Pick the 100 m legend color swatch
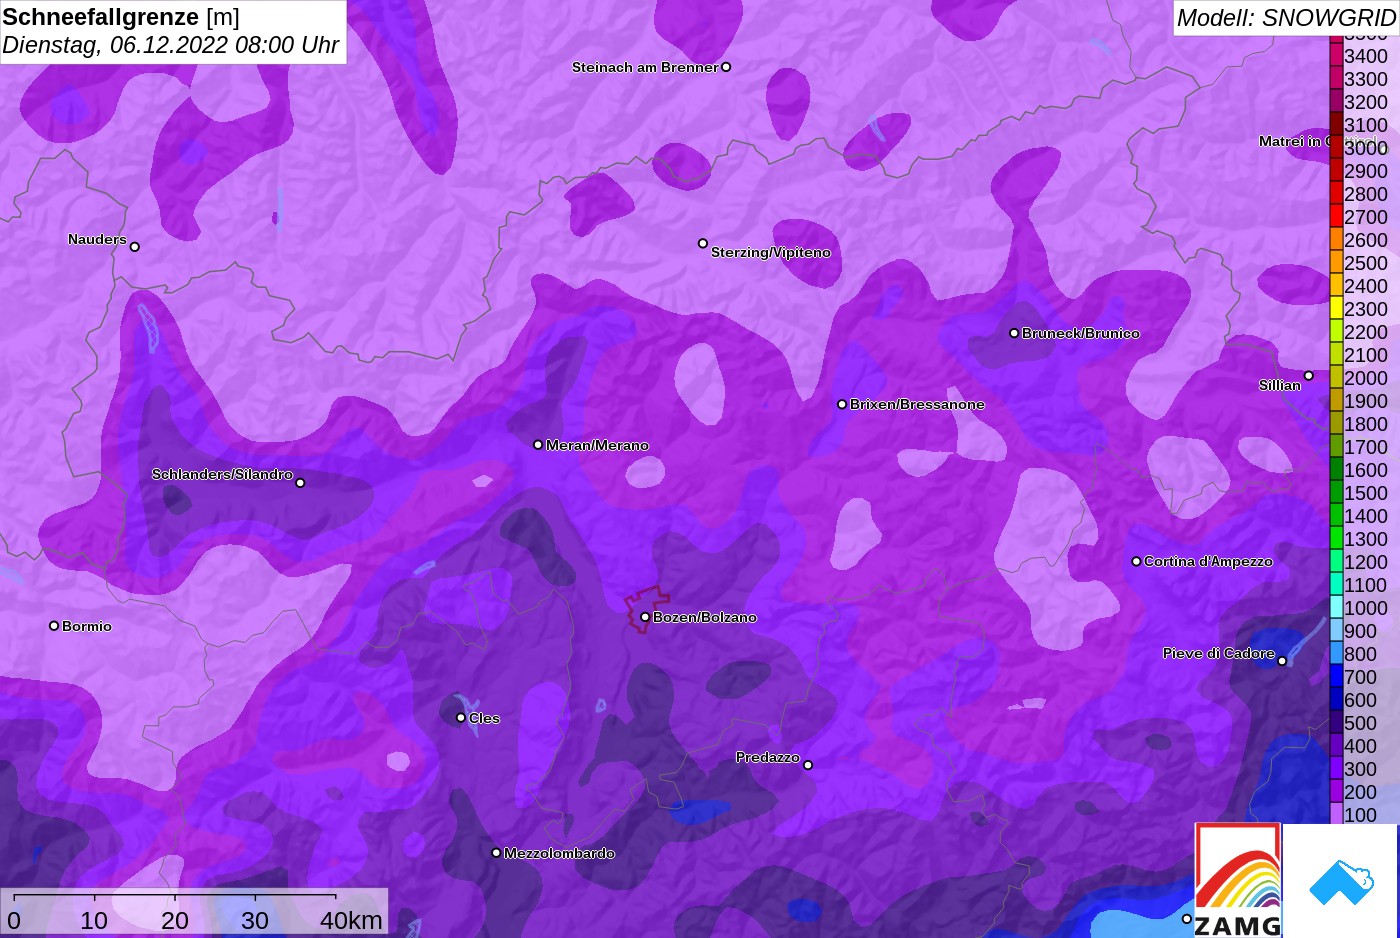This screenshot has height=938, width=1400. pyautogui.click(x=1336, y=814)
